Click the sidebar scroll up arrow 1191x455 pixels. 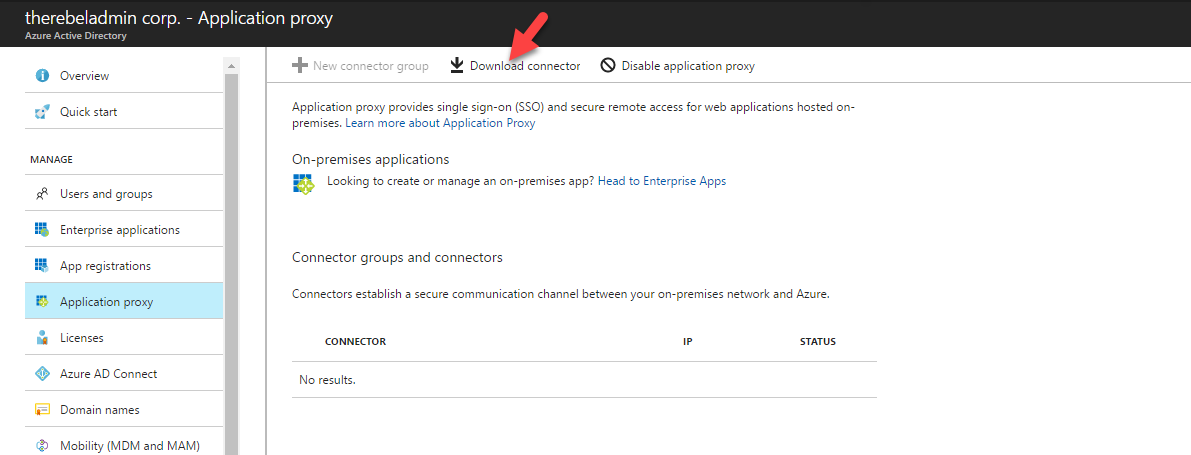pyautogui.click(x=232, y=66)
